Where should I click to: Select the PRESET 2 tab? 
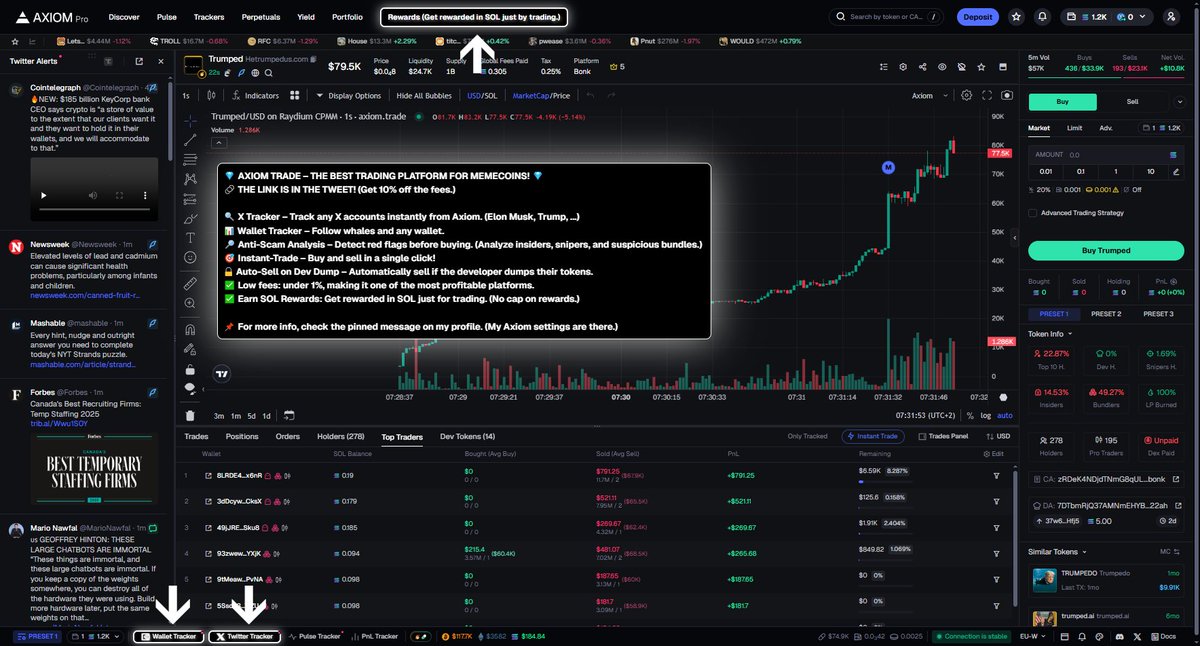click(1105, 313)
